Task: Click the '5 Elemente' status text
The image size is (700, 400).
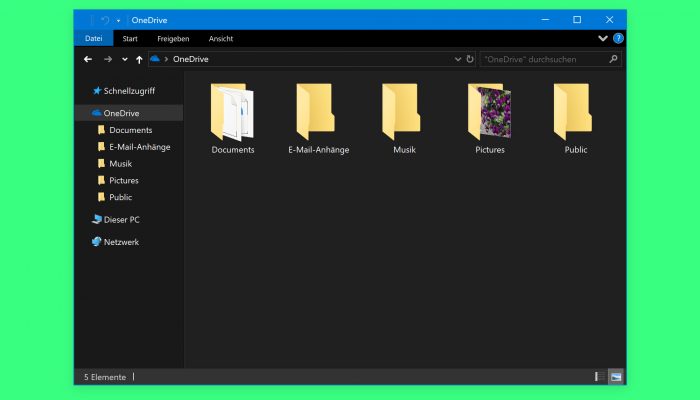Action: [105, 377]
